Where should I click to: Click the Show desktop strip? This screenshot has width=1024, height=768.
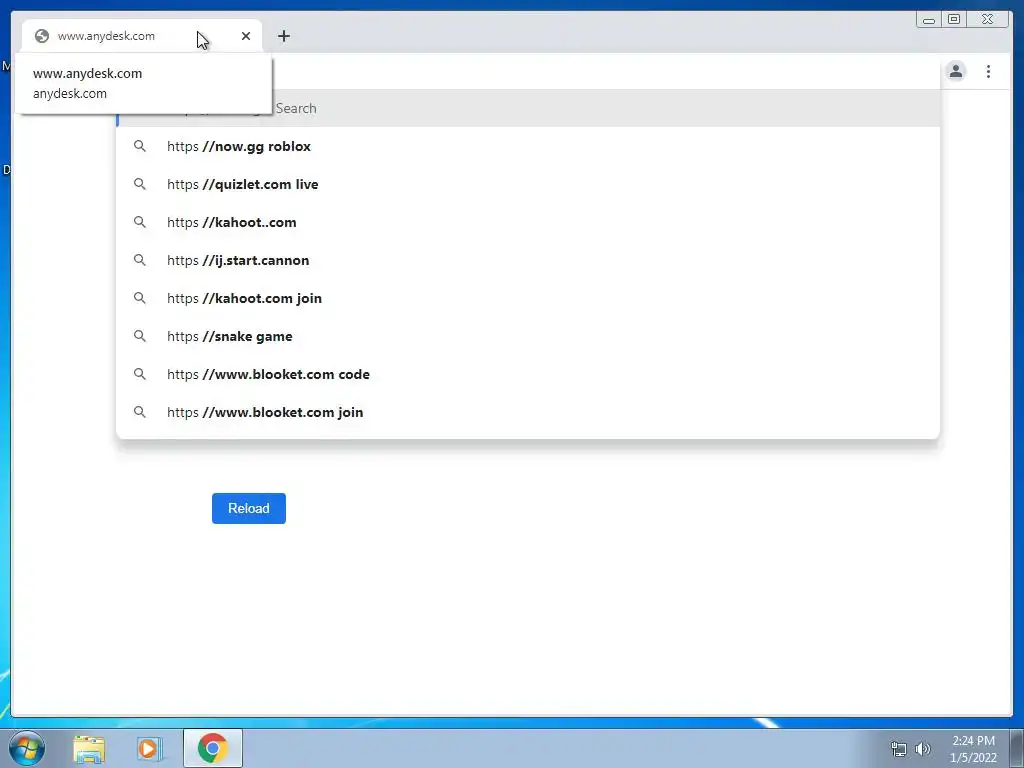point(1017,748)
